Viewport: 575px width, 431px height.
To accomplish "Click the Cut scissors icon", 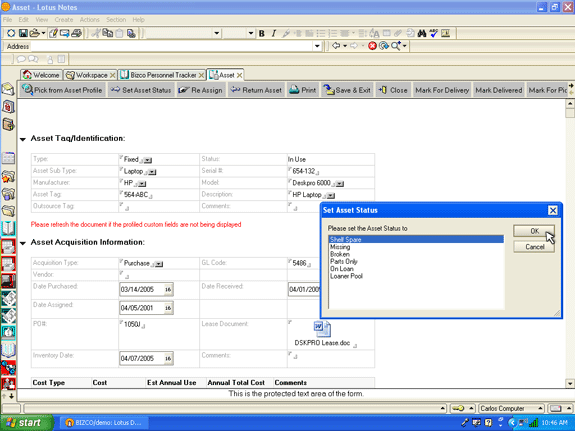I will 96,33.
